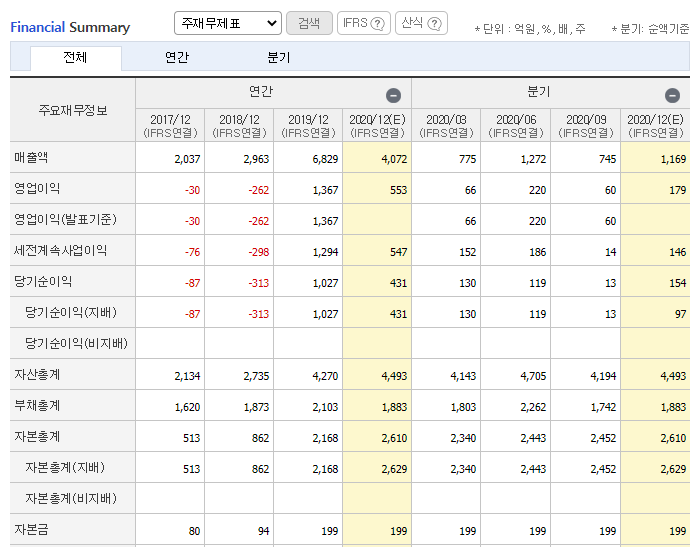Click the 2019/12 annual column header
The height and width of the screenshot is (547, 696).
click(x=308, y=126)
